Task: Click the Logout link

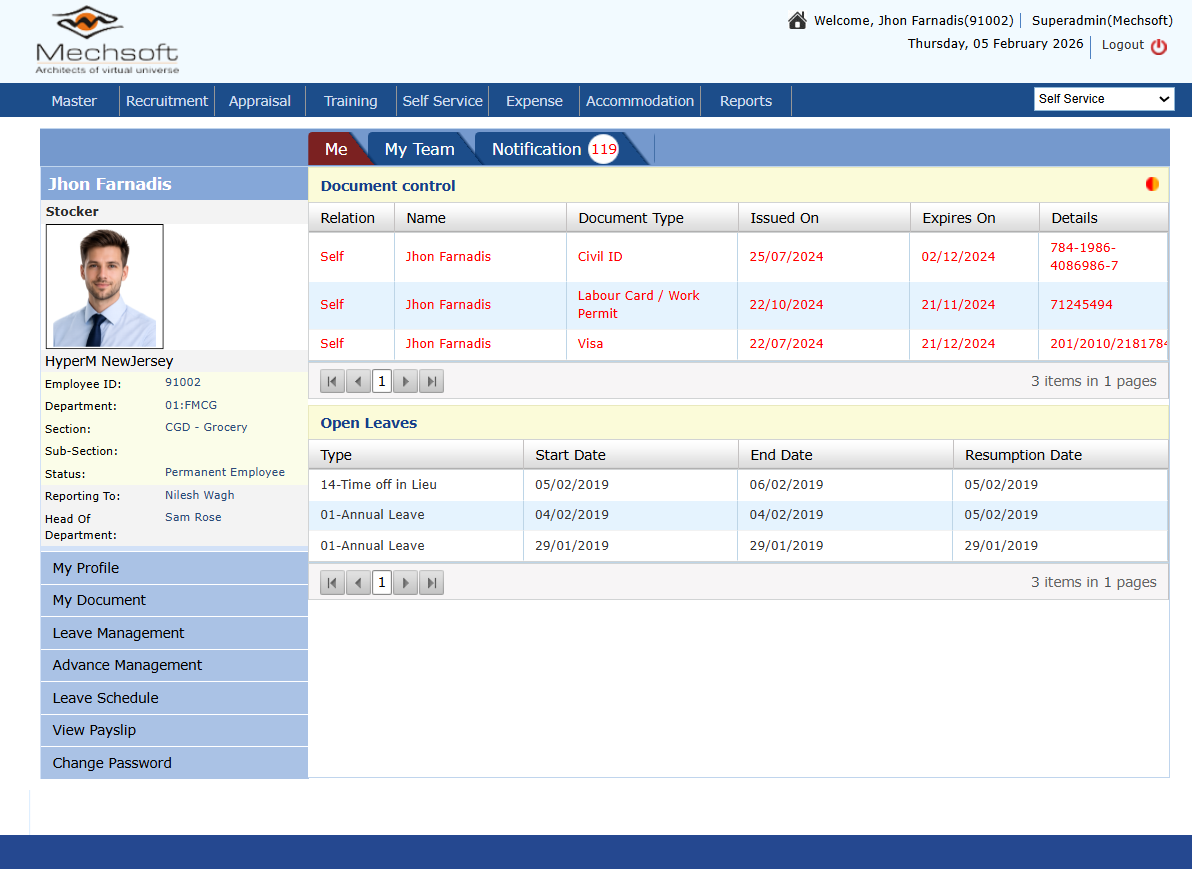Action: [x=1122, y=45]
